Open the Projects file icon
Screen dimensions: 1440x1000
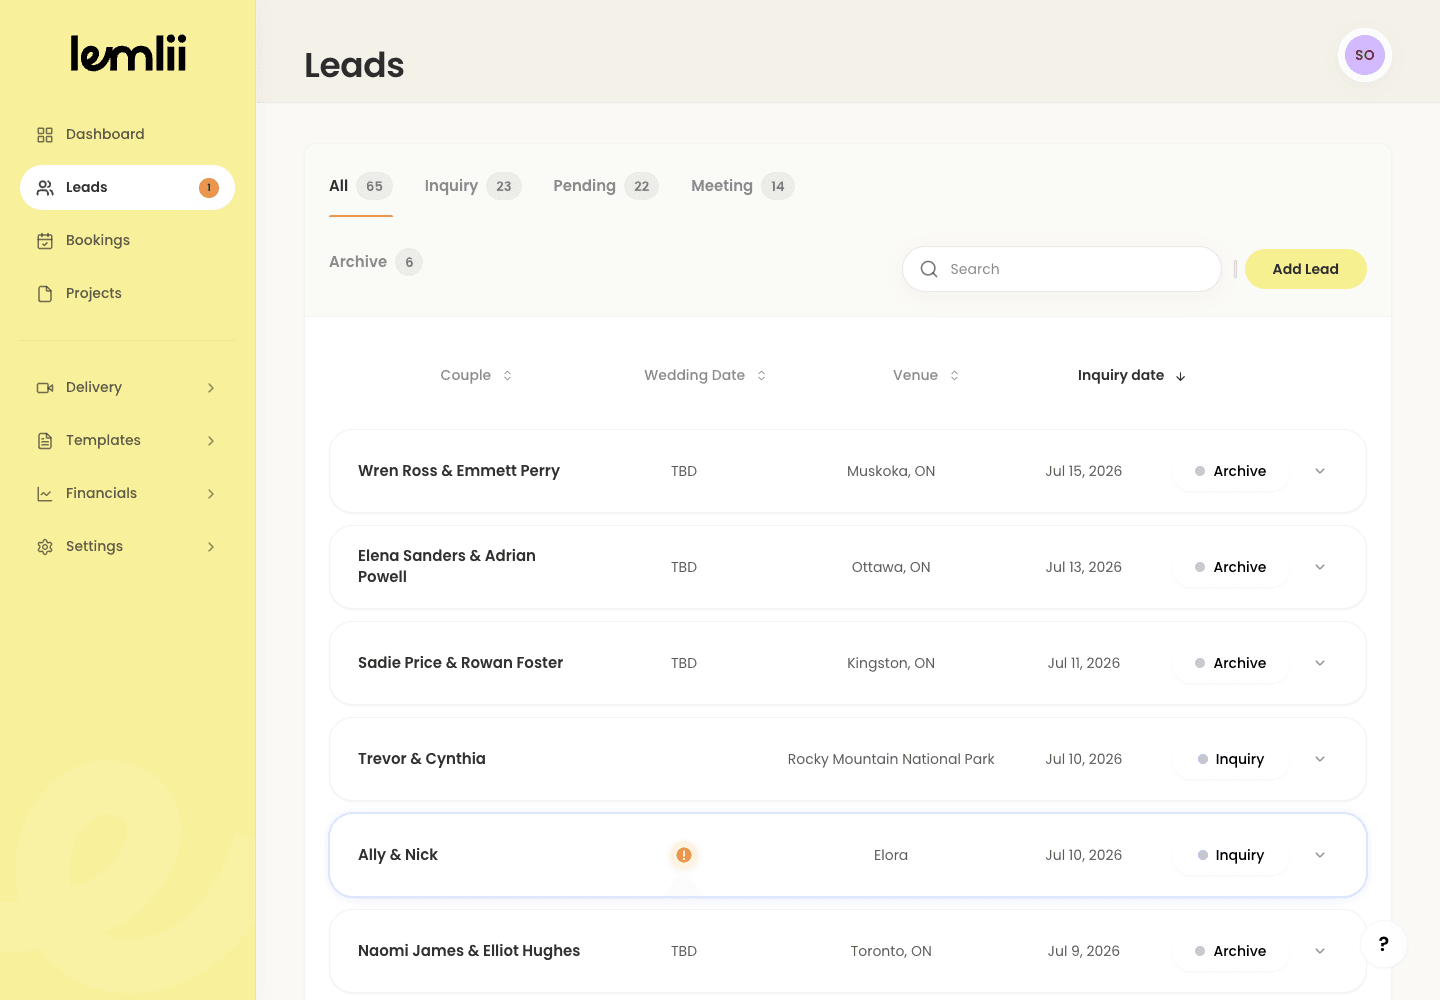(x=45, y=294)
